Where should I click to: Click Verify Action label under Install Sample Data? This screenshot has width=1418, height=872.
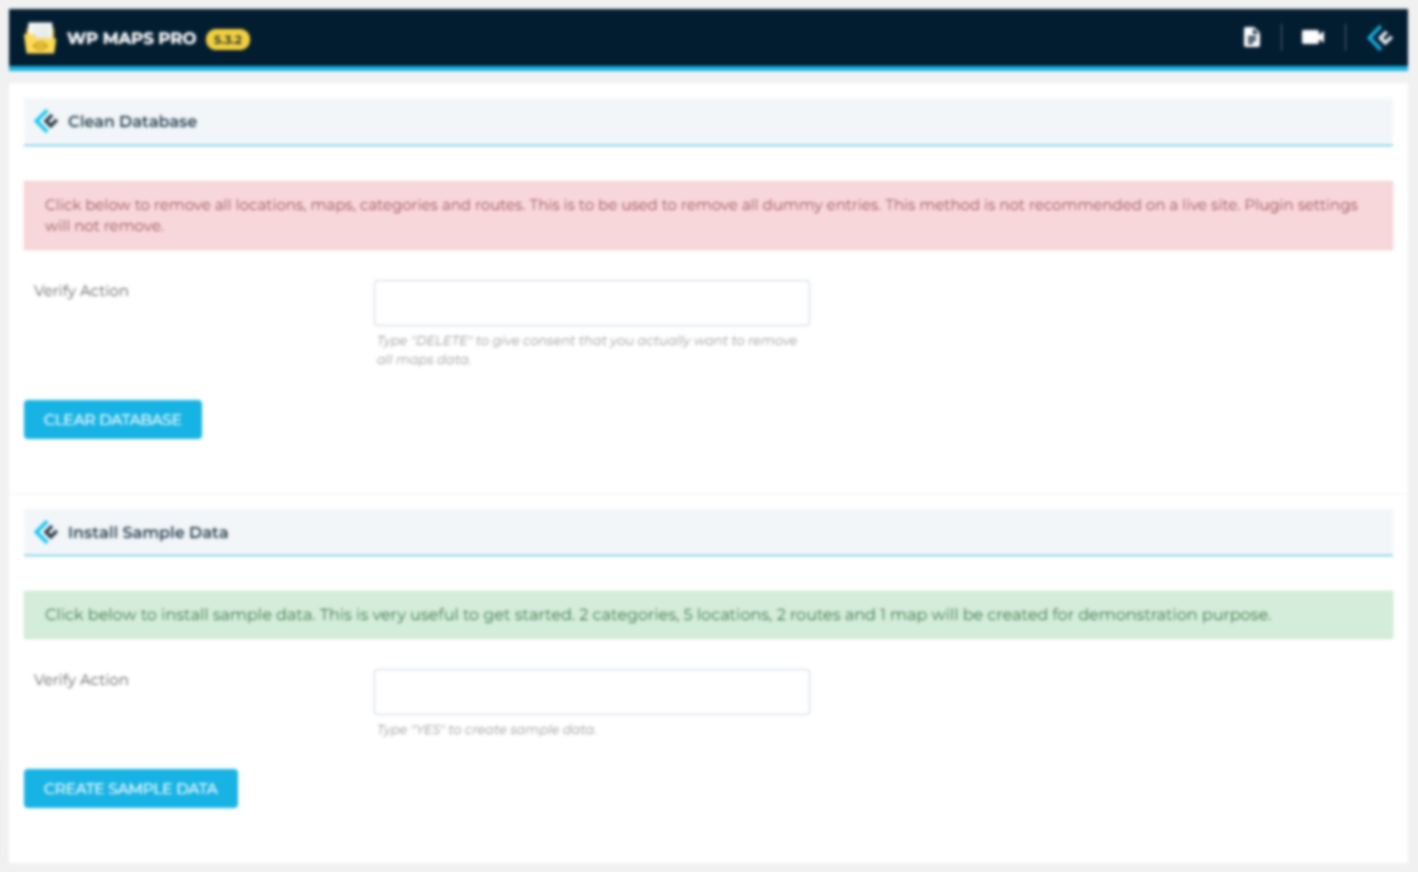coord(81,680)
